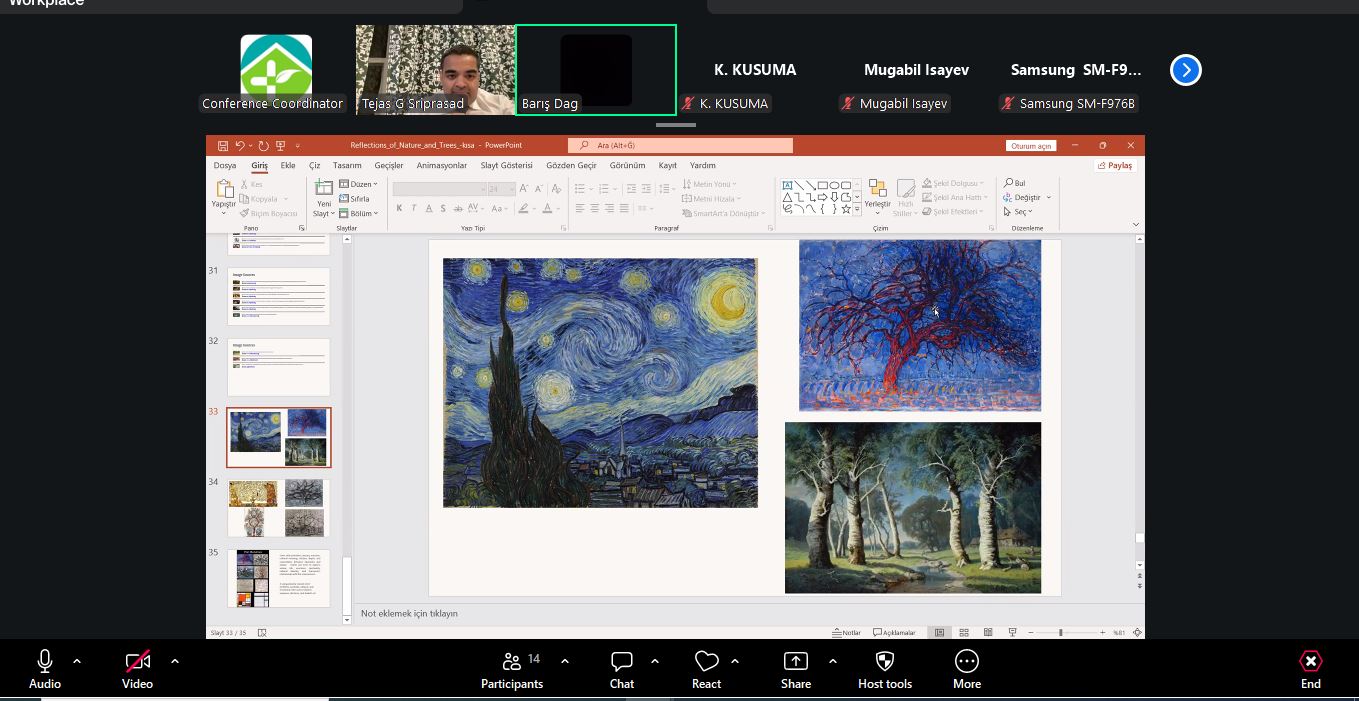Click the Yeni Slayt new slide icon
1359x701 pixels.
324,187
